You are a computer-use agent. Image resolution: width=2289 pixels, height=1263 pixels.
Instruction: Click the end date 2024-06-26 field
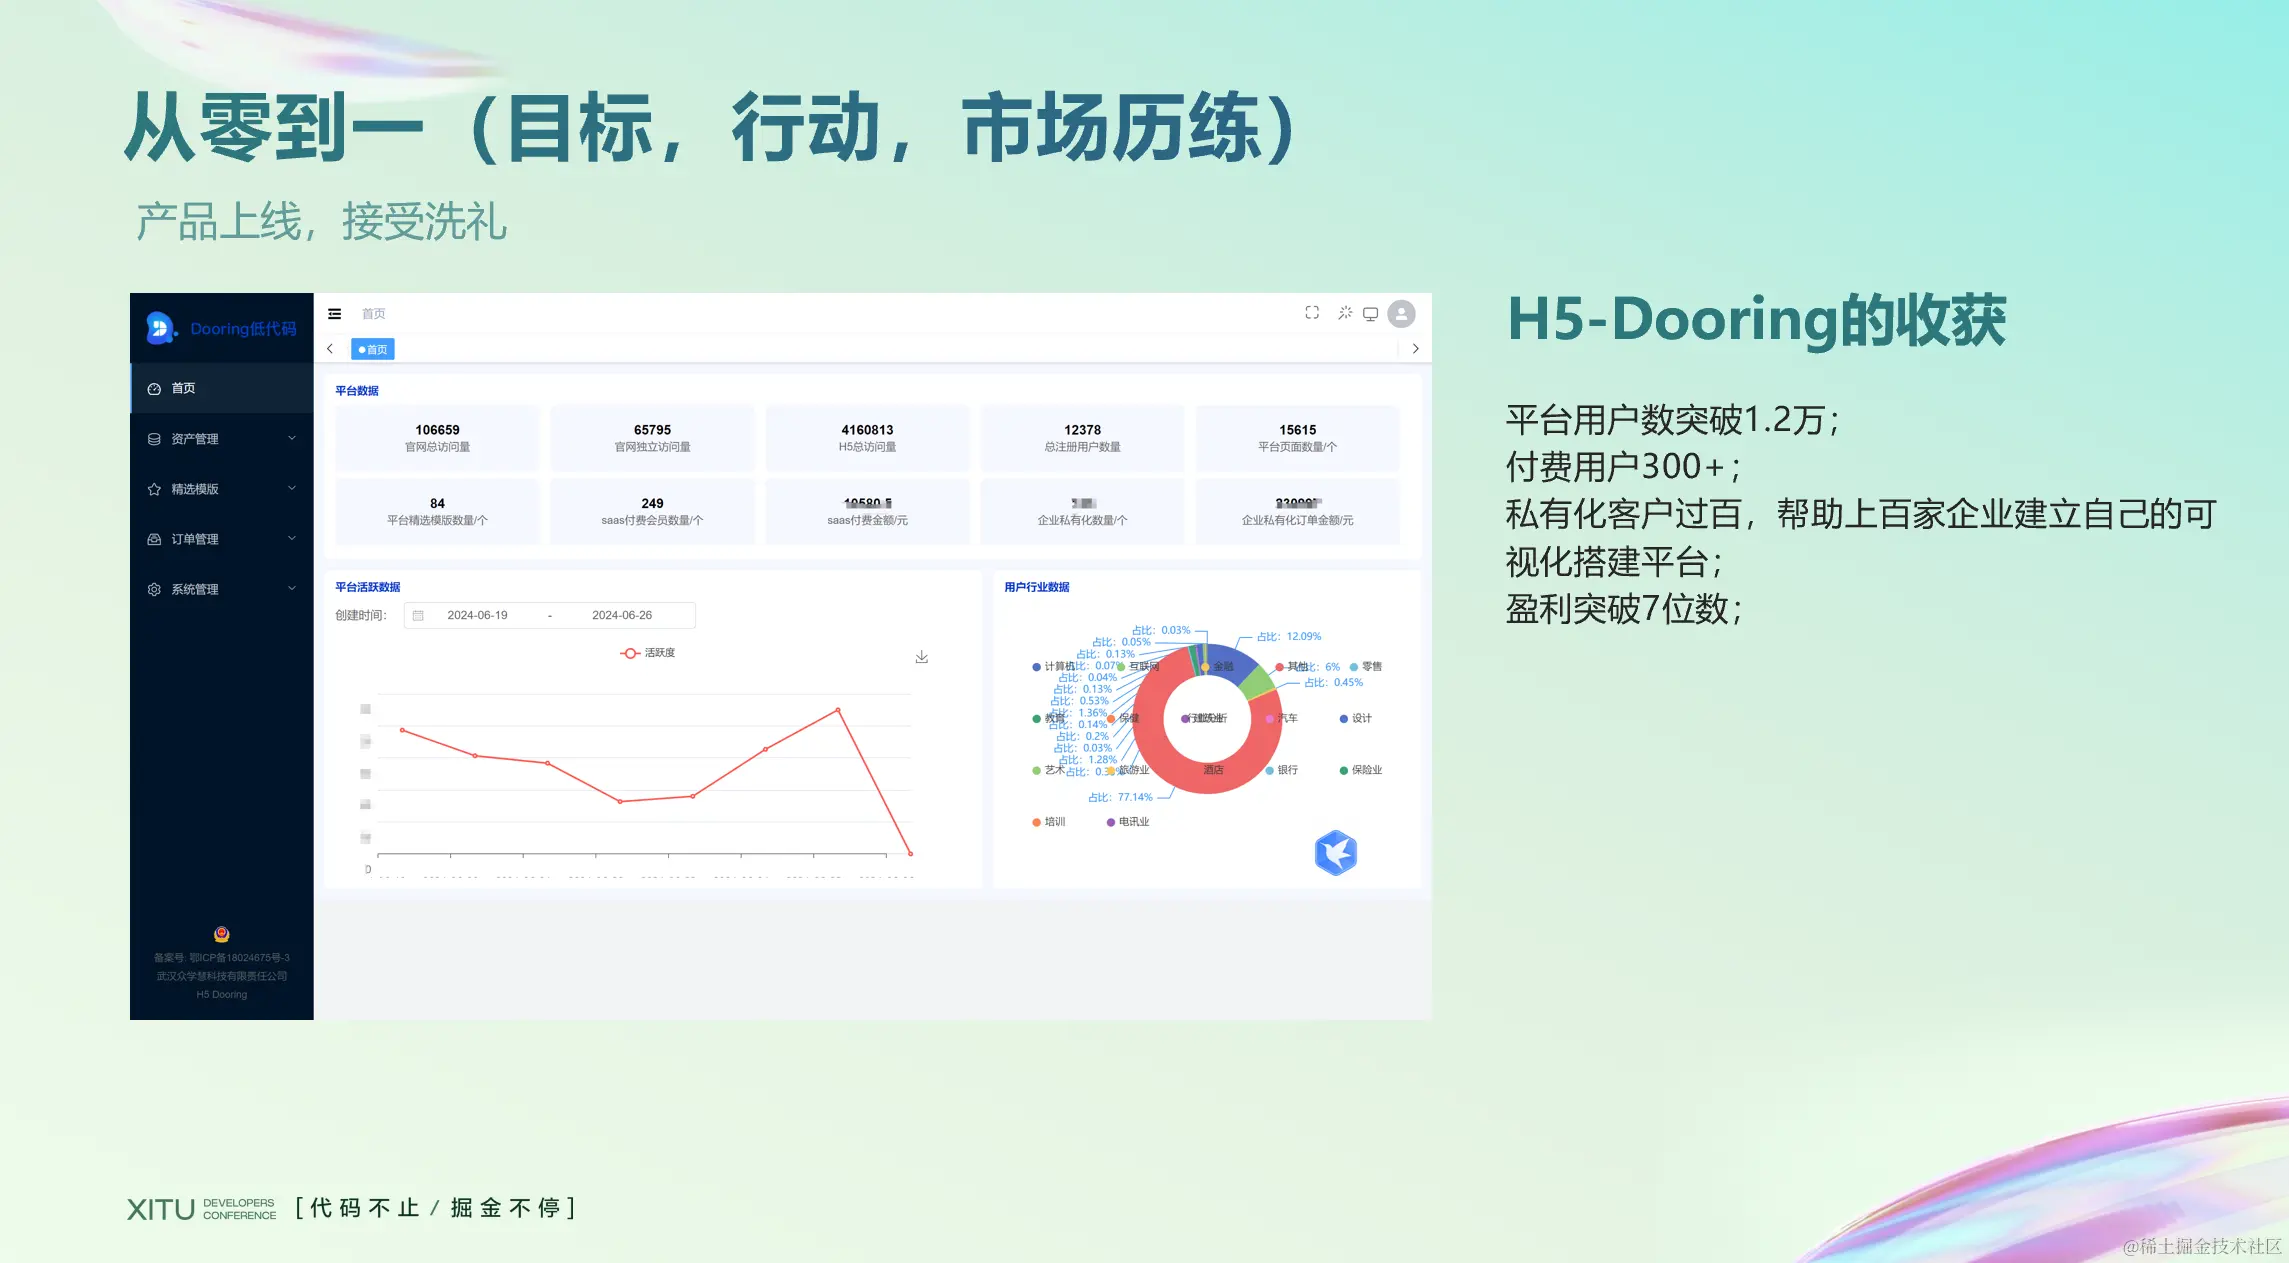coord(622,616)
